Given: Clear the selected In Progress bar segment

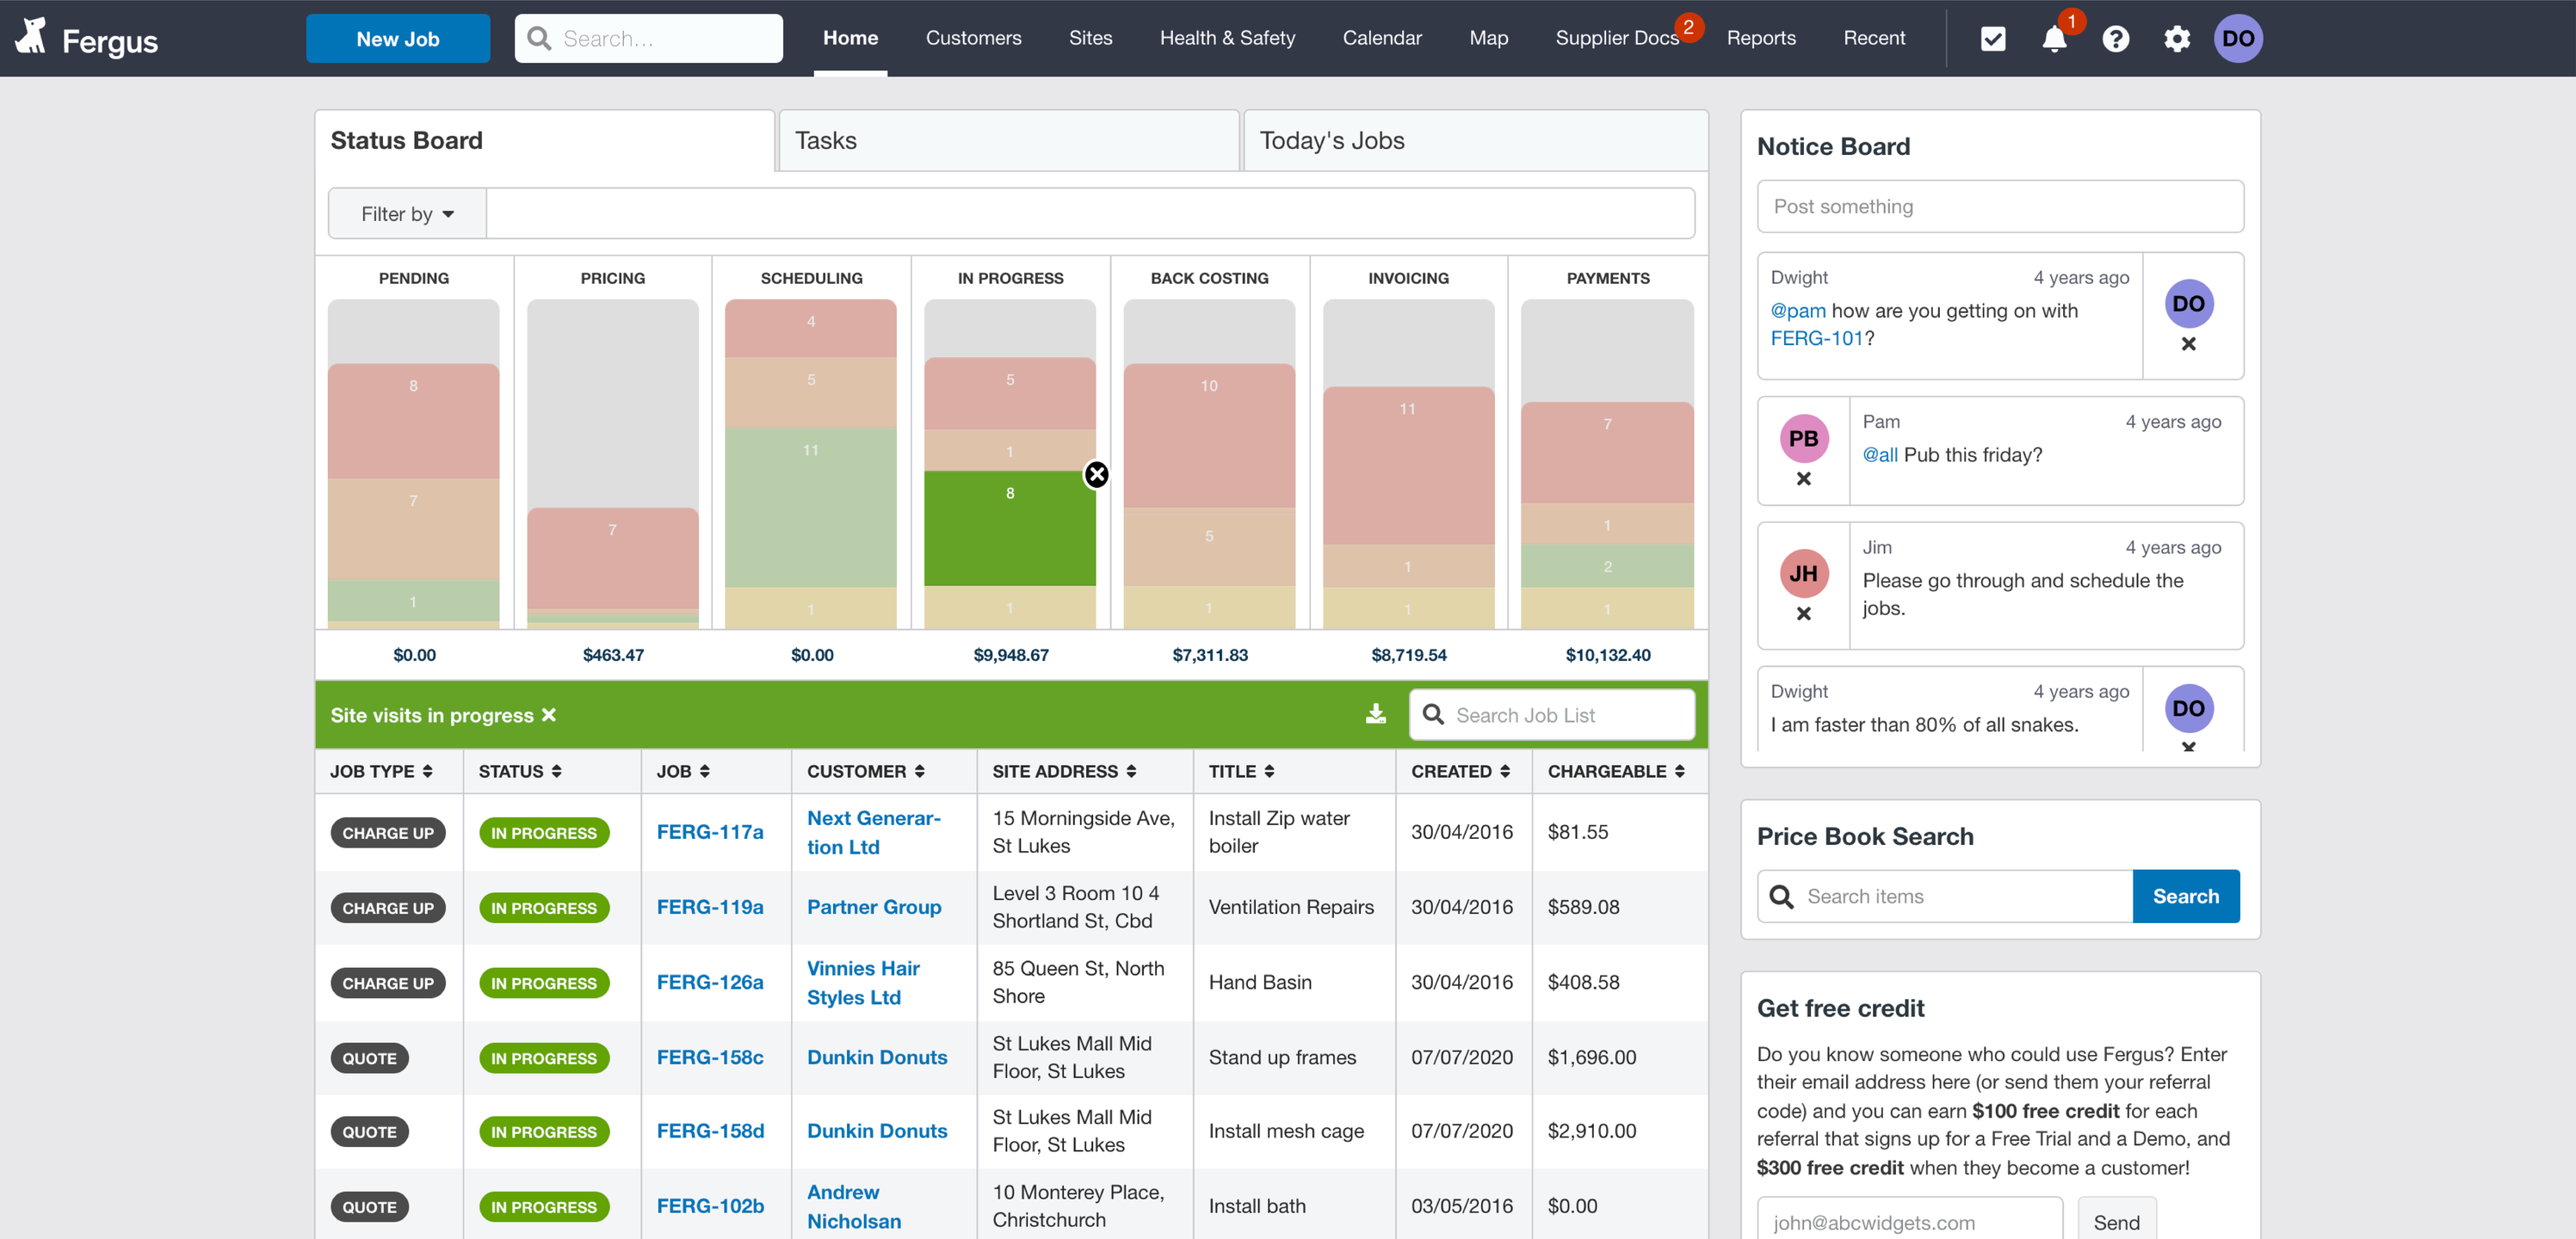Looking at the screenshot, I should [1096, 474].
